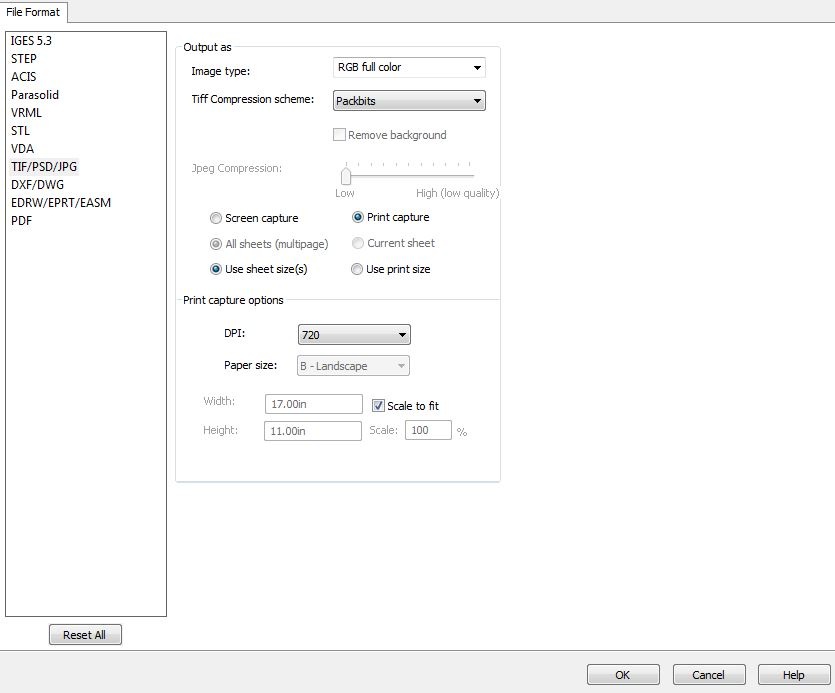Select STEP in the format list

tap(24, 59)
